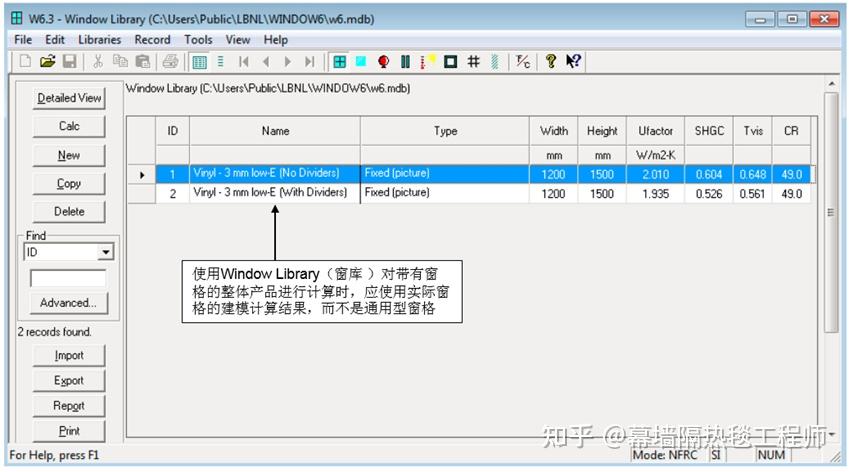Click 'Mode: NFRC' in the status bar

pos(665,455)
